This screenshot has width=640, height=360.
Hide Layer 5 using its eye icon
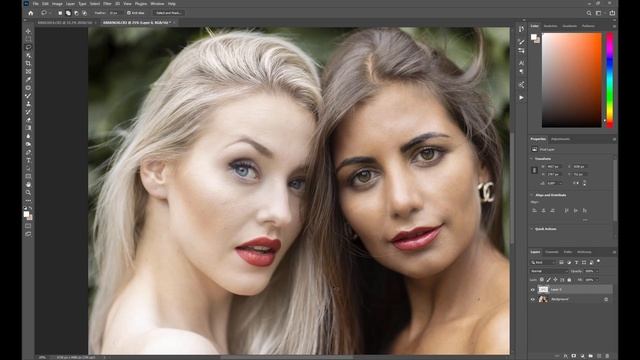pyautogui.click(x=533, y=290)
